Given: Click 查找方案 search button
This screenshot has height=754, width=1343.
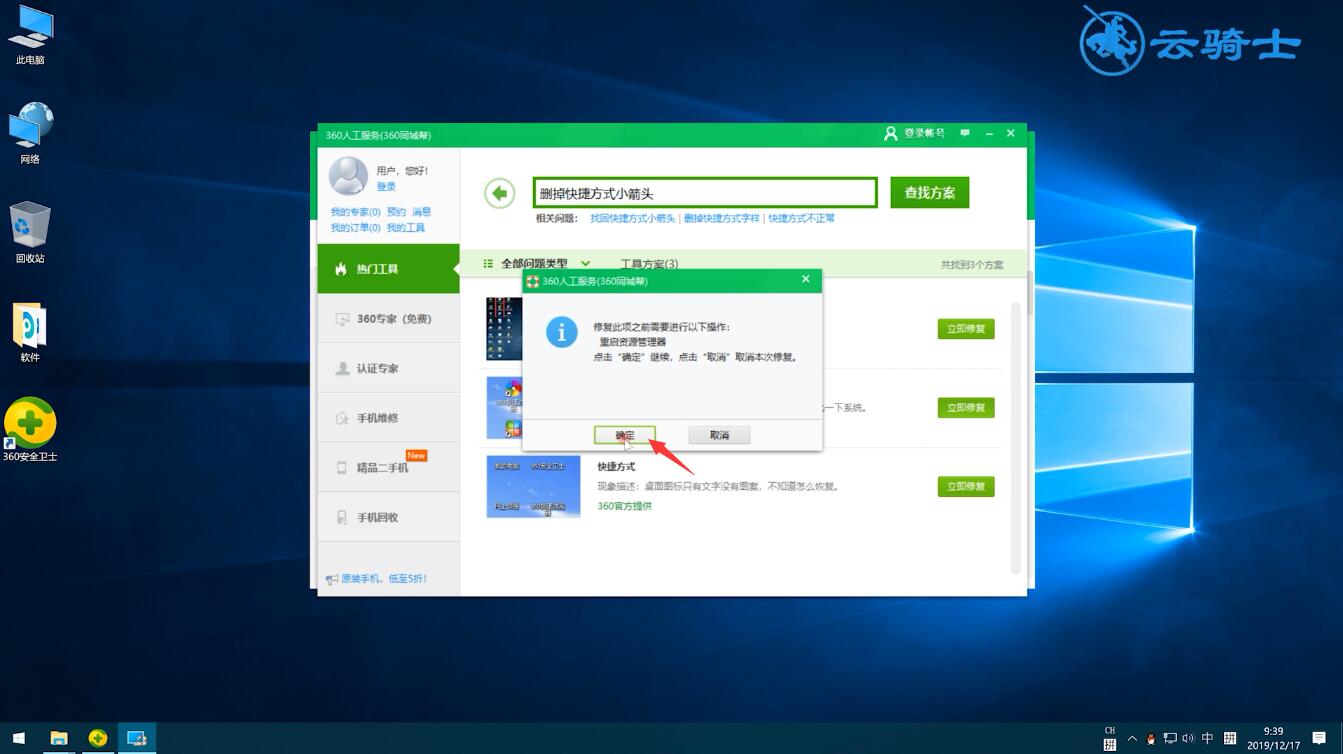Looking at the screenshot, I should tap(930, 193).
